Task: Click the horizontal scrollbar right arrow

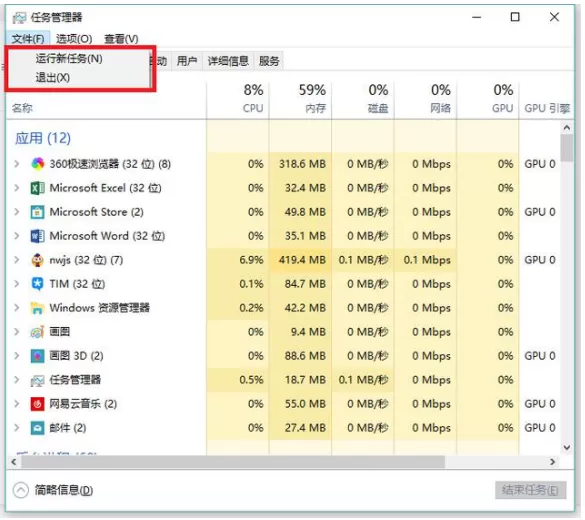Action: tap(553, 462)
